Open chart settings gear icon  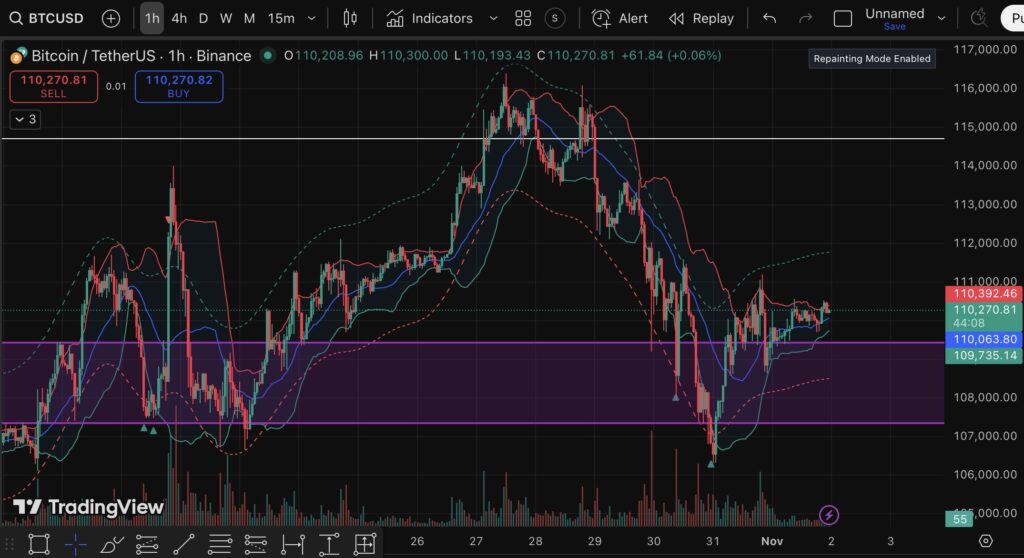985,541
